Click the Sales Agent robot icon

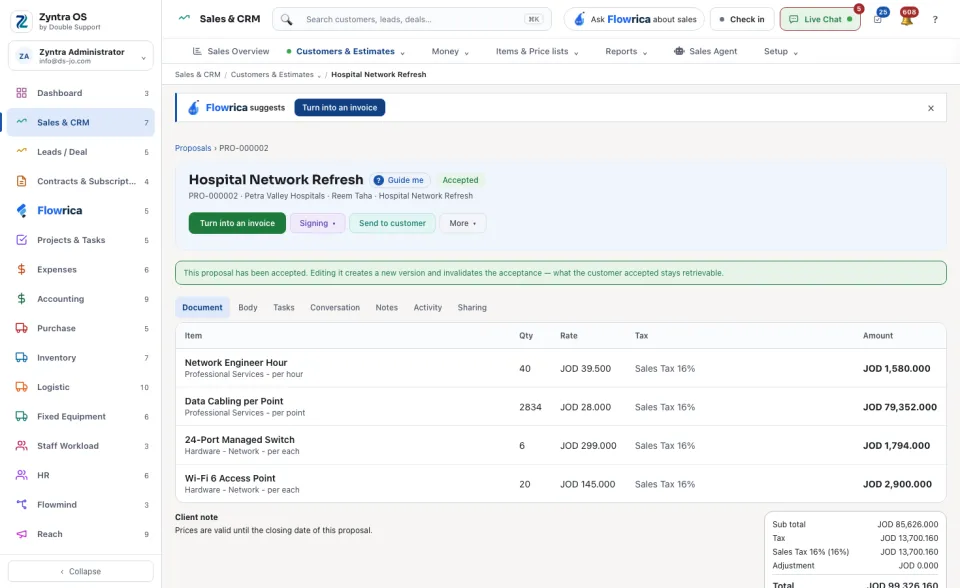679,51
